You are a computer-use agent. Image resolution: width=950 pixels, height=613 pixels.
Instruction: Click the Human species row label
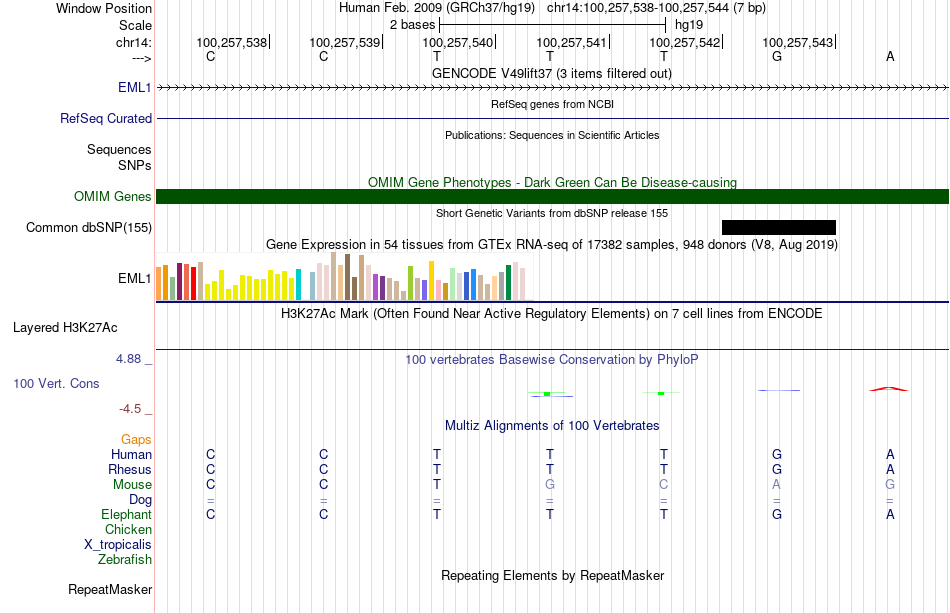131,454
